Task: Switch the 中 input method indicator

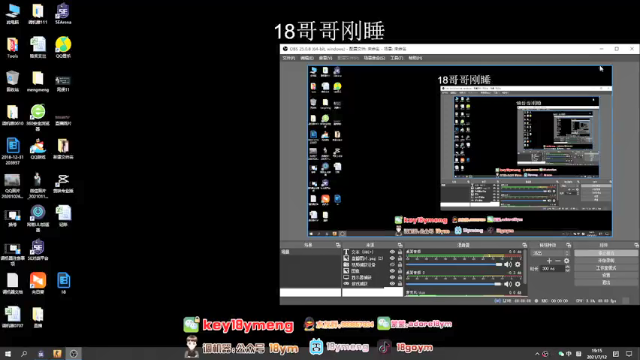Action: (569, 354)
